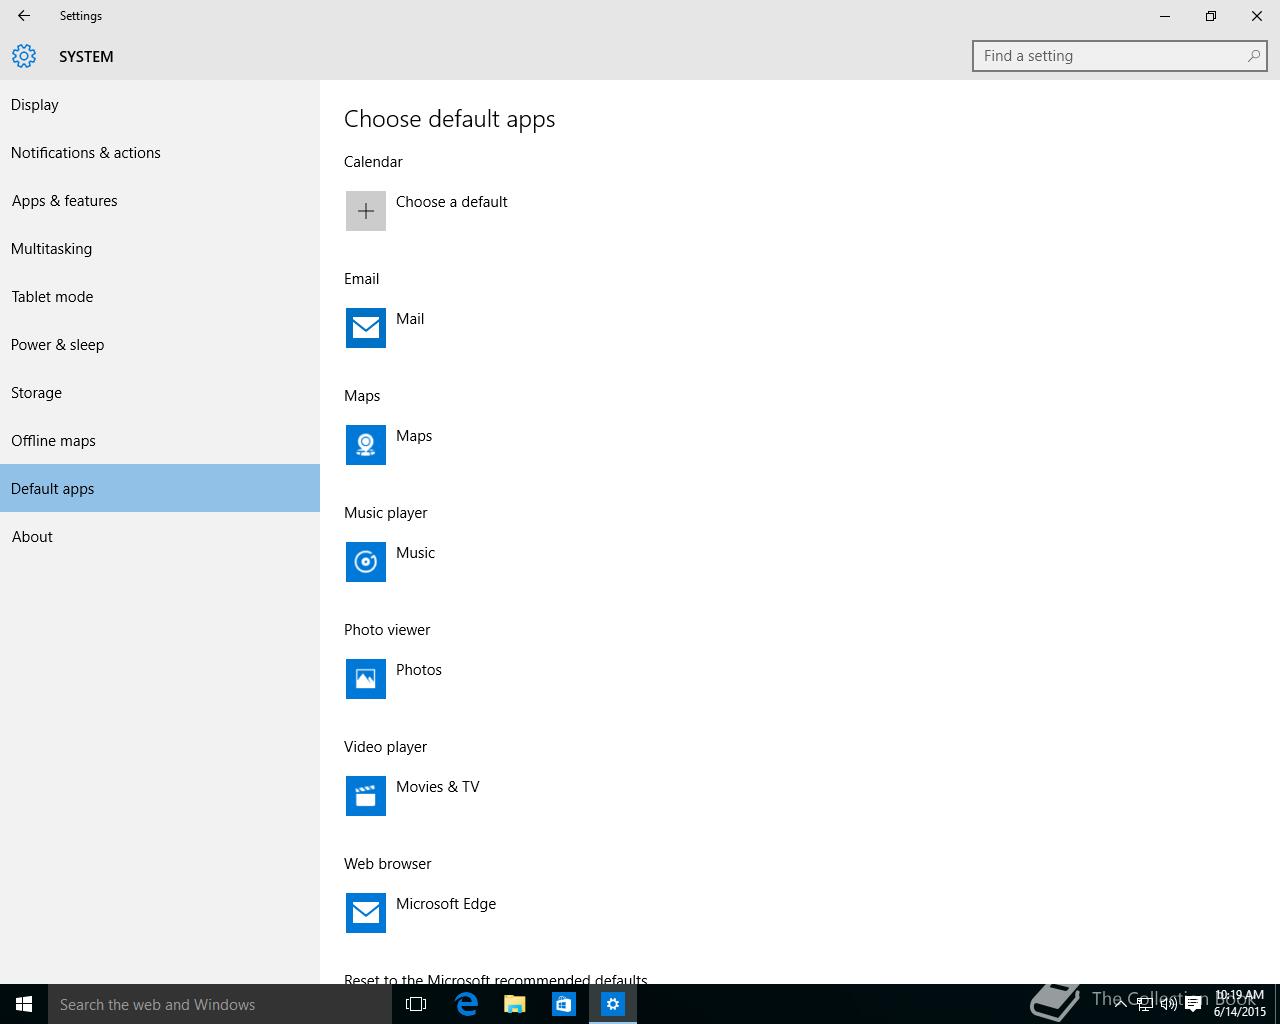Click the SYSTEM title text
Screen dimensions: 1280x1024
(x=86, y=57)
